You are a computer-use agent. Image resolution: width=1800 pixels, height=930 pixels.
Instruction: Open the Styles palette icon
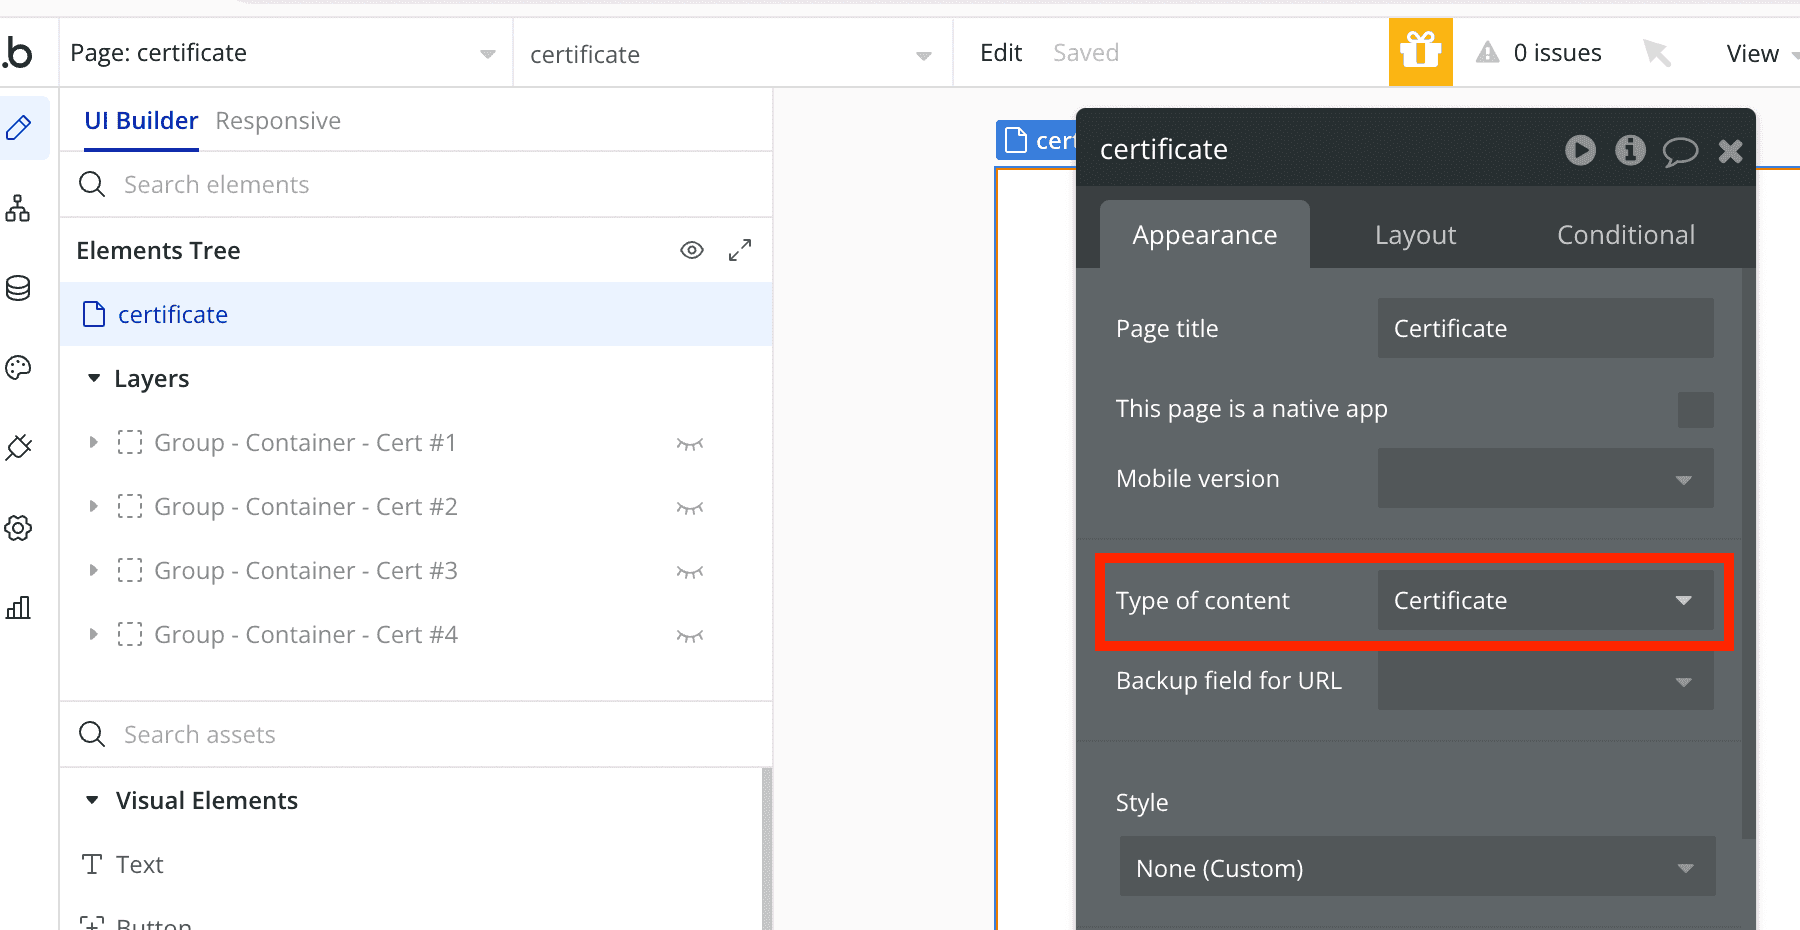(x=18, y=368)
